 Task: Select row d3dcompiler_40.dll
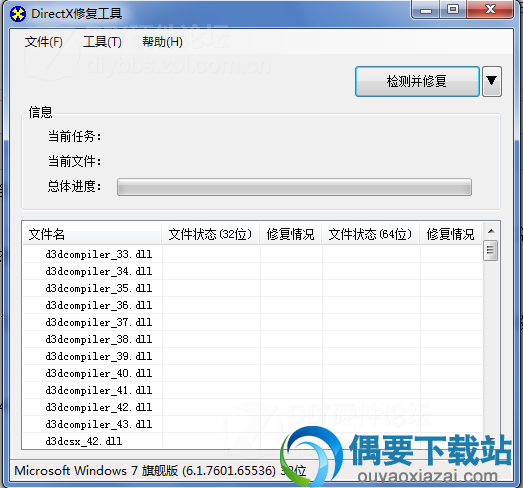(x=252, y=374)
